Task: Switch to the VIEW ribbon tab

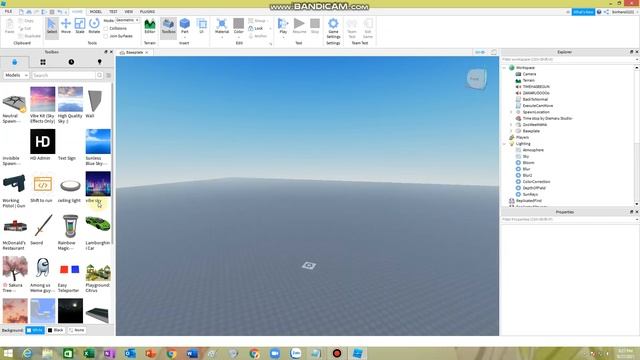Action: [129, 12]
